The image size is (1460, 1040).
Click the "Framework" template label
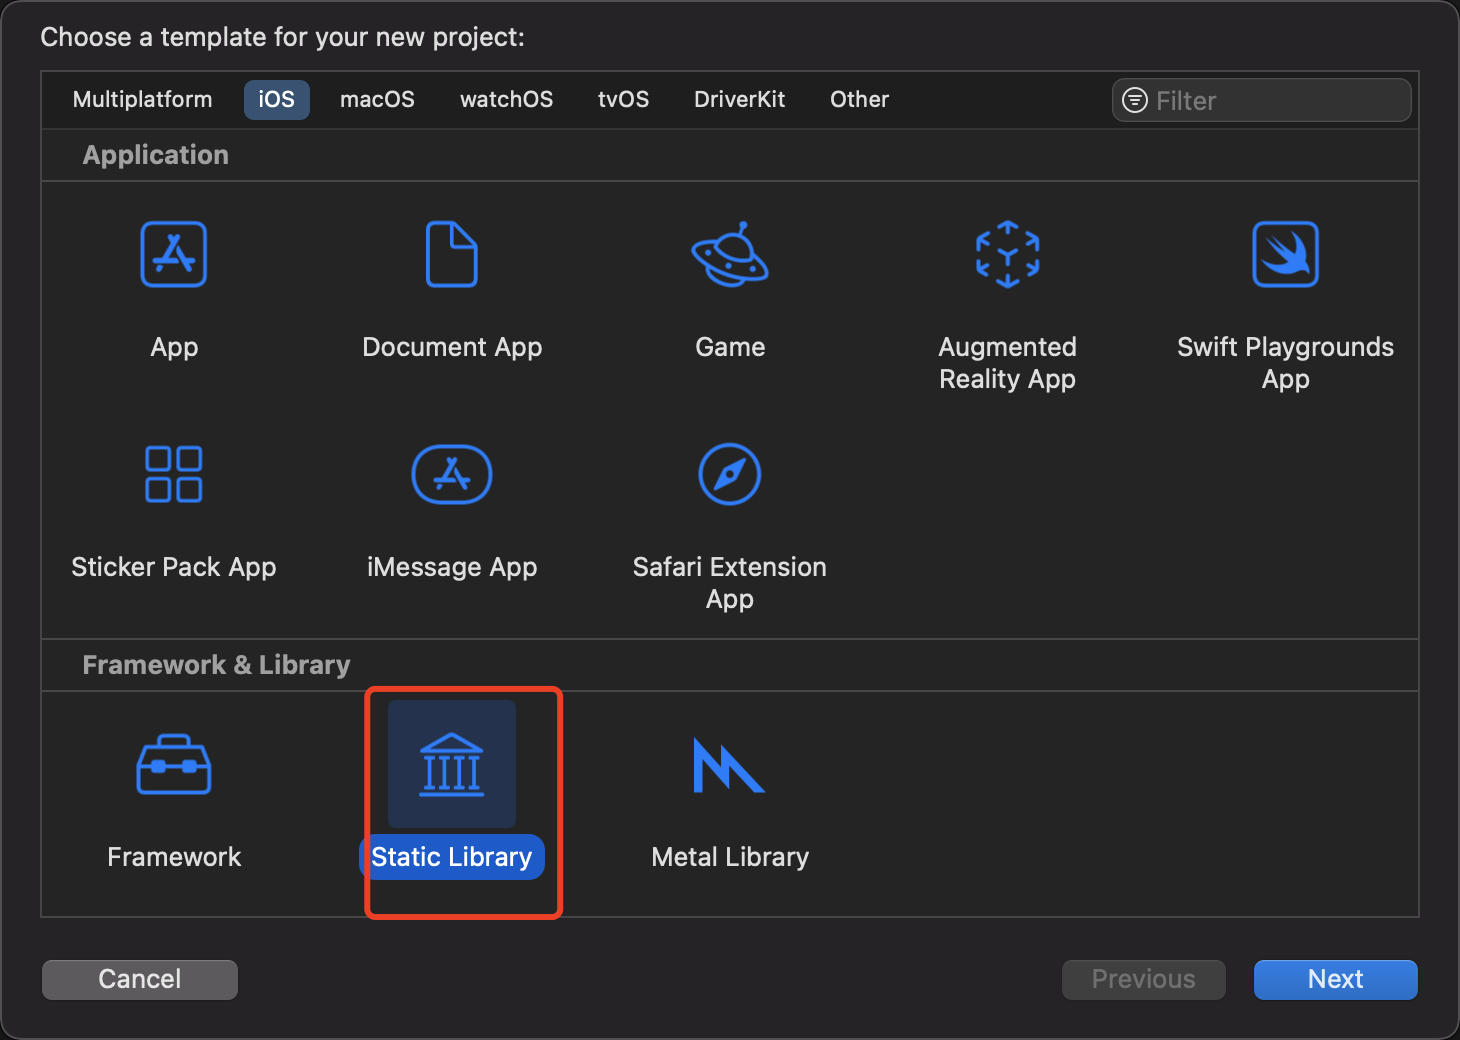[174, 857]
